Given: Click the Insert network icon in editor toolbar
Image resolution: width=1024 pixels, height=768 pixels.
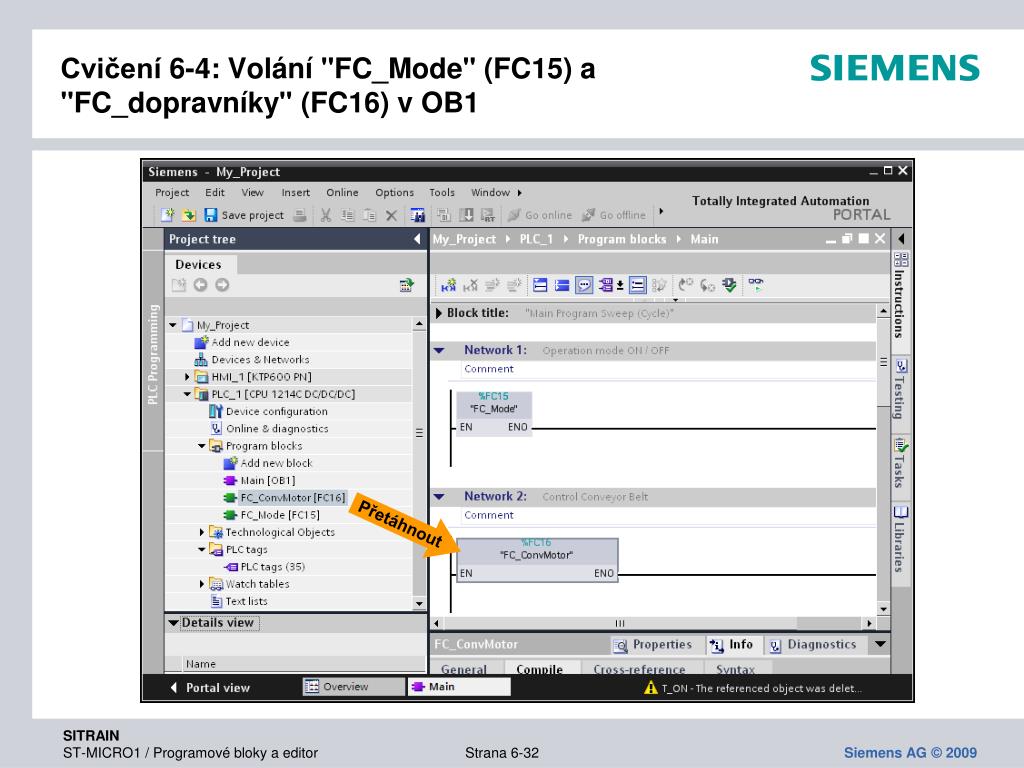Looking at the screenshot, I should click(x=449, y=285).
